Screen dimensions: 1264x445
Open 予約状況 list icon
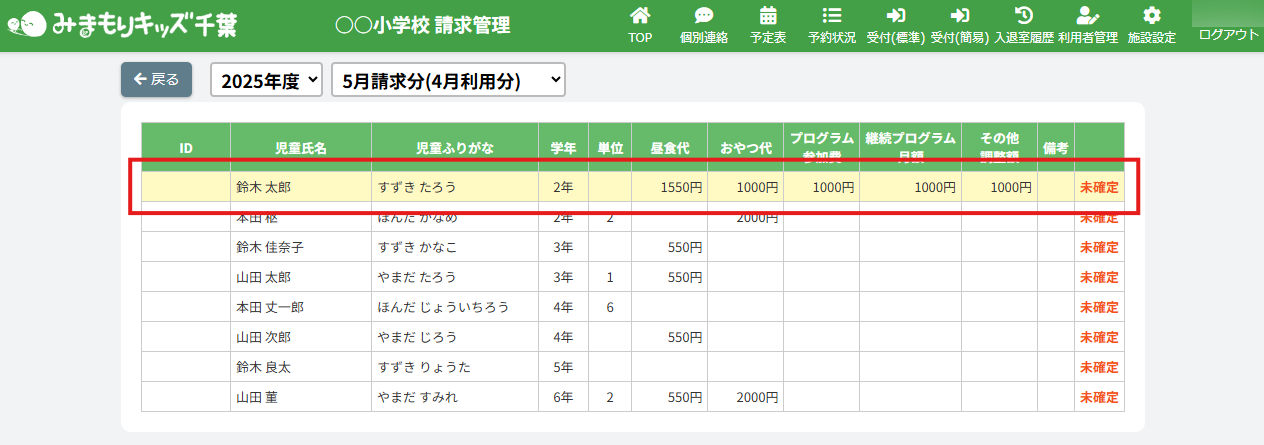click(831, 16)
